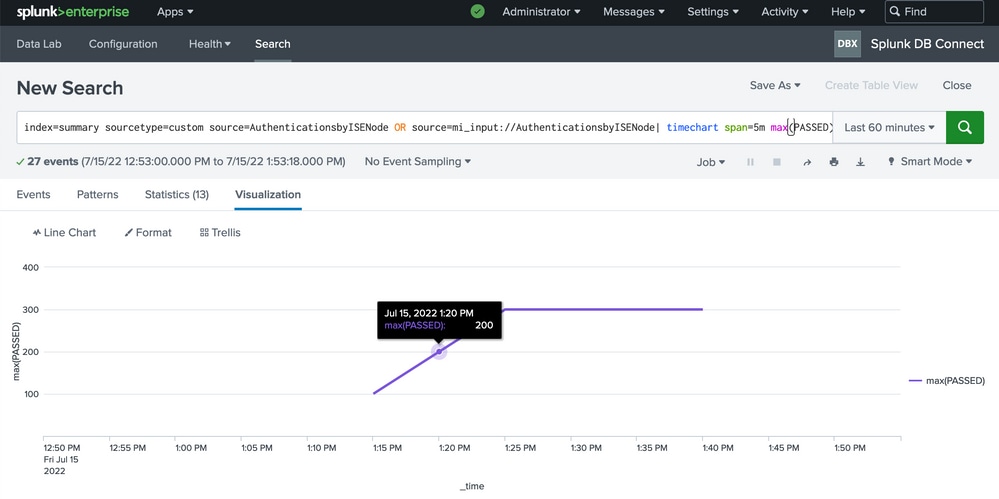Open Trellis layout options
This screenshot has width=999, height=499.
click(220, 233)
